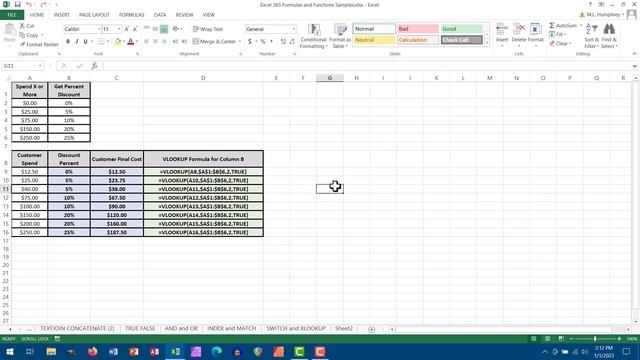Click Percent Style button
The height and width of the screenshot is (360, 640).
(263, 41)
